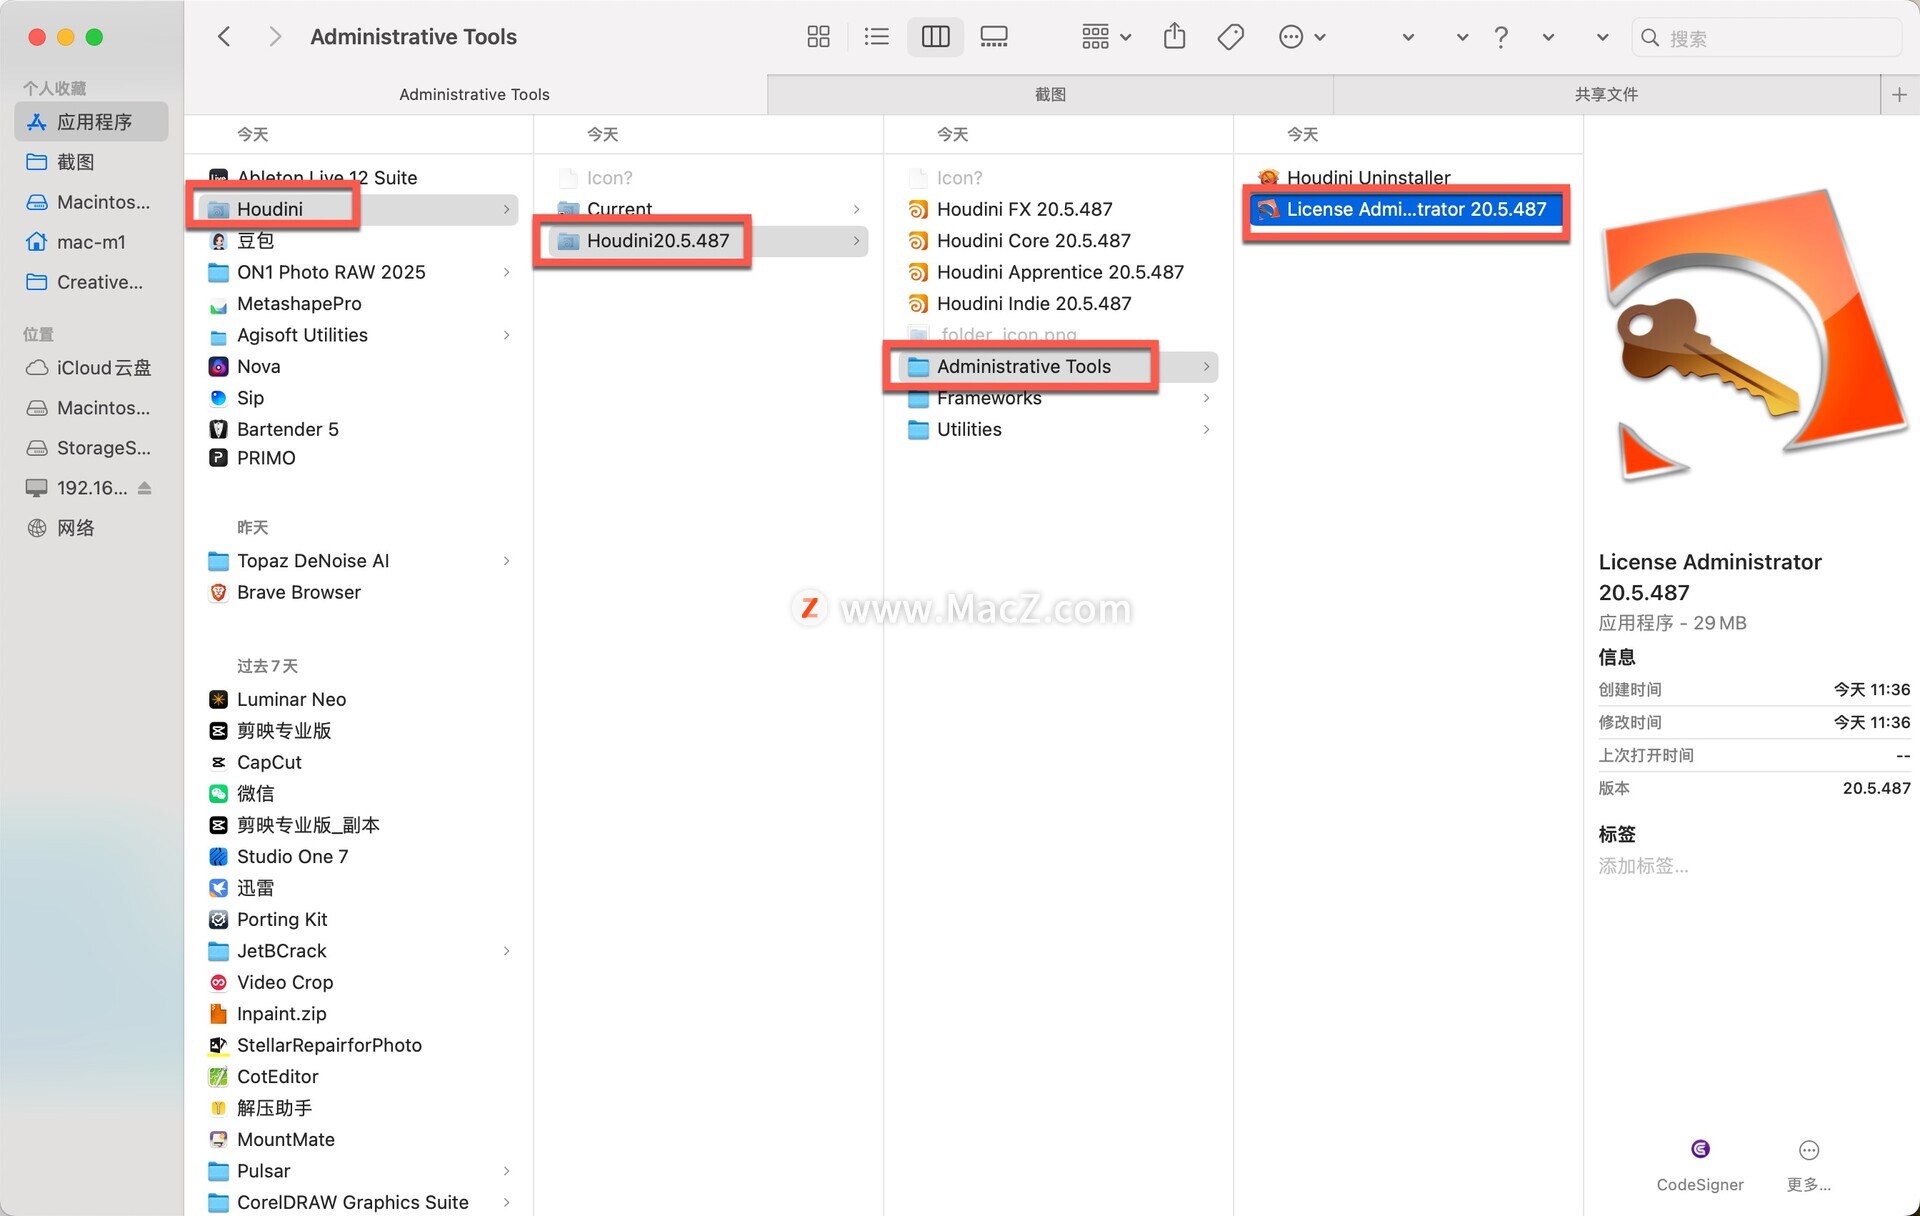Open the group-by options dropdown

[1105, 37]
